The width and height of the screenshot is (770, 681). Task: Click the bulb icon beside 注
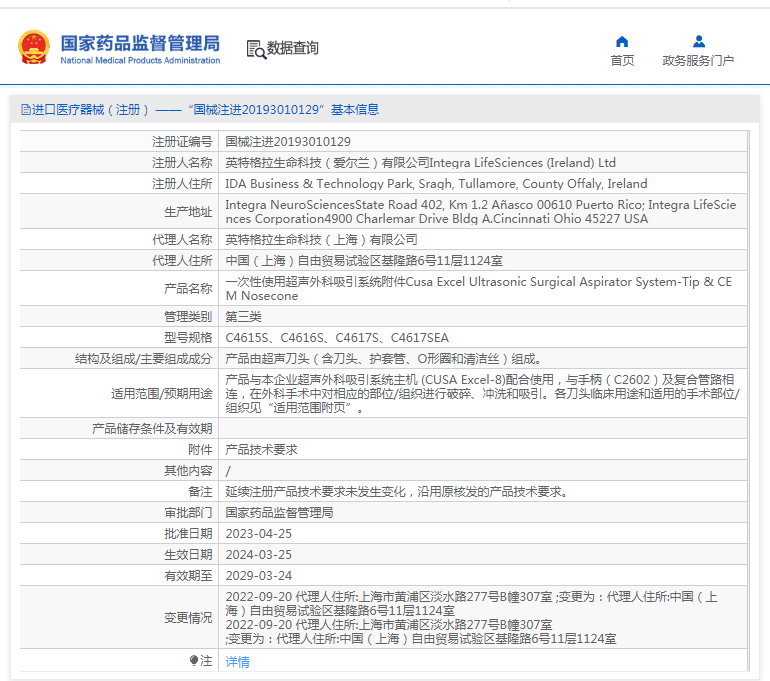pyautogui.click(x=194, y=660)
